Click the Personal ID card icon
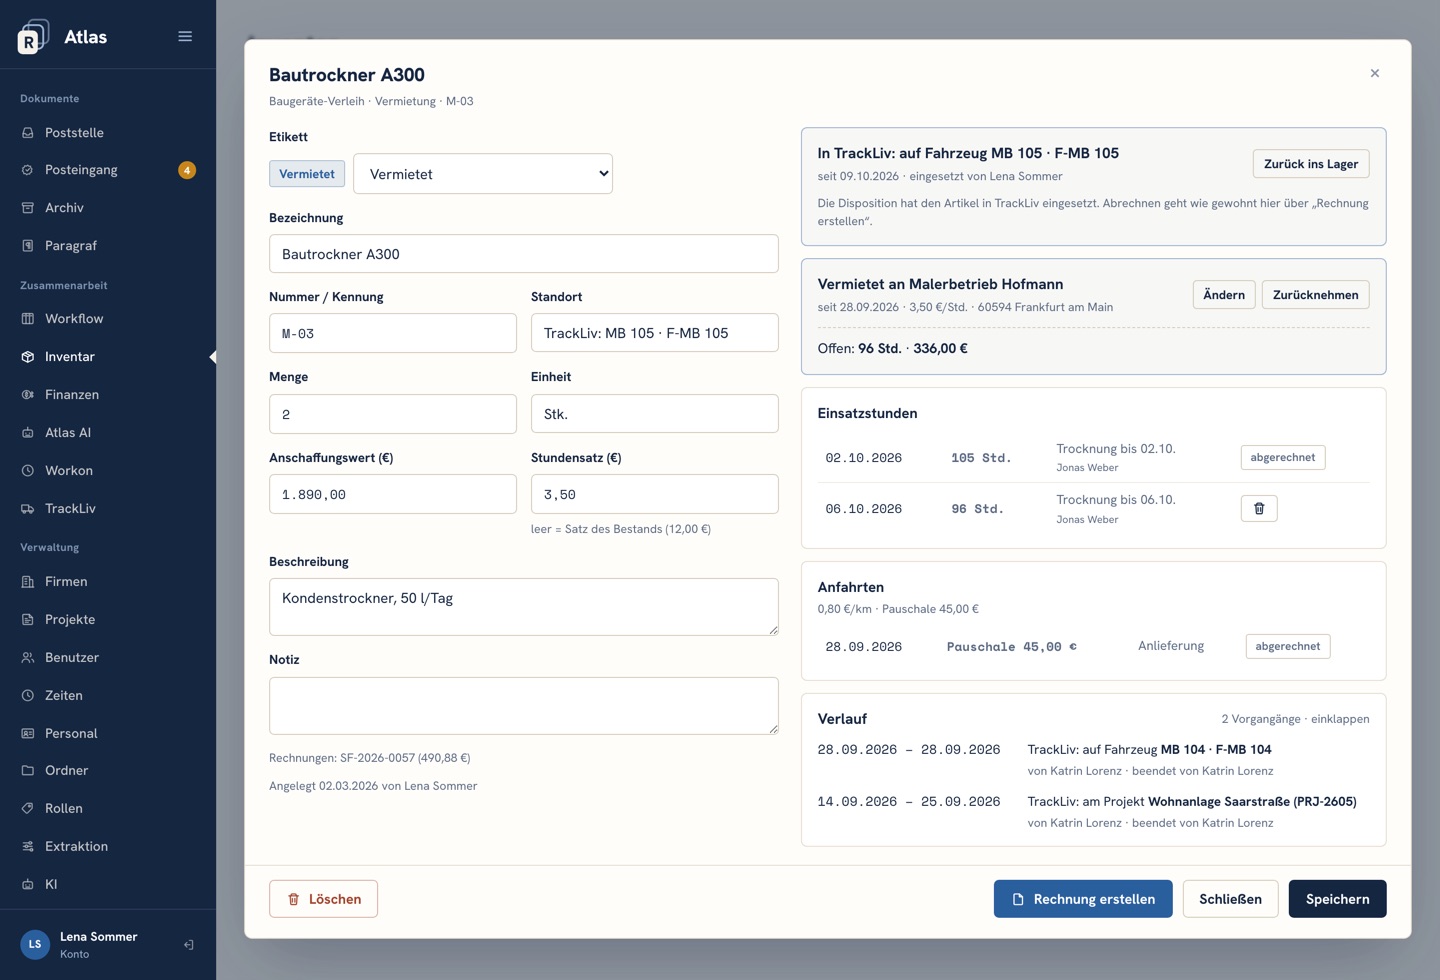1440x980 pixels. [x=28, y=734]
